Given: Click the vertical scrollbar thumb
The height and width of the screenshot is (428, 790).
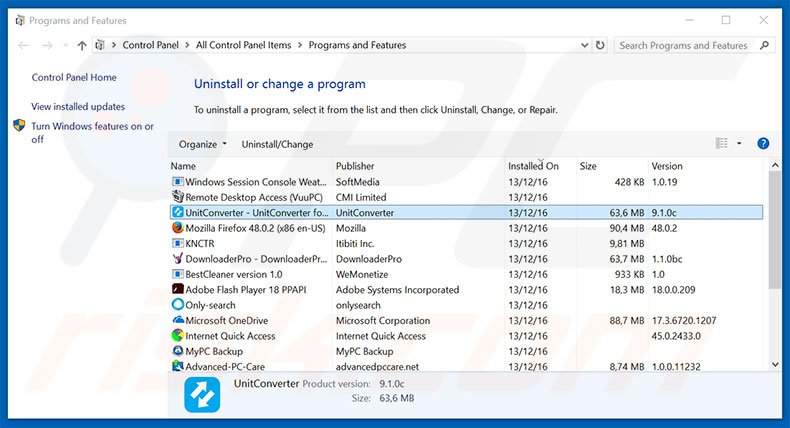Looking at the screenshot, I should [775, 230].
